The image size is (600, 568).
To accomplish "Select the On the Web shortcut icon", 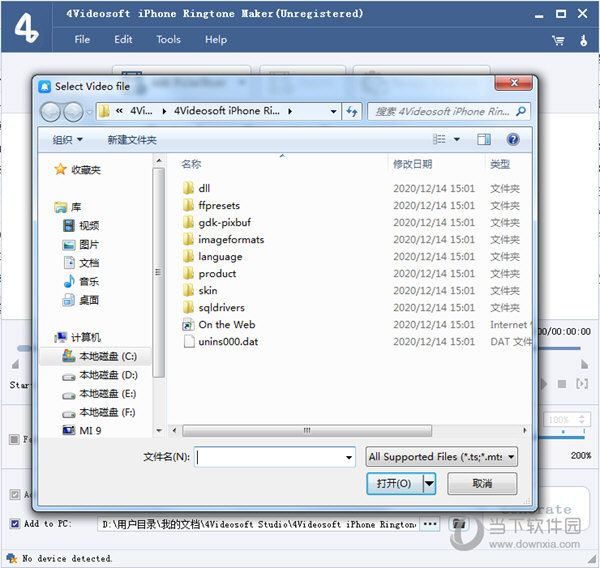I will pos(188,325).
